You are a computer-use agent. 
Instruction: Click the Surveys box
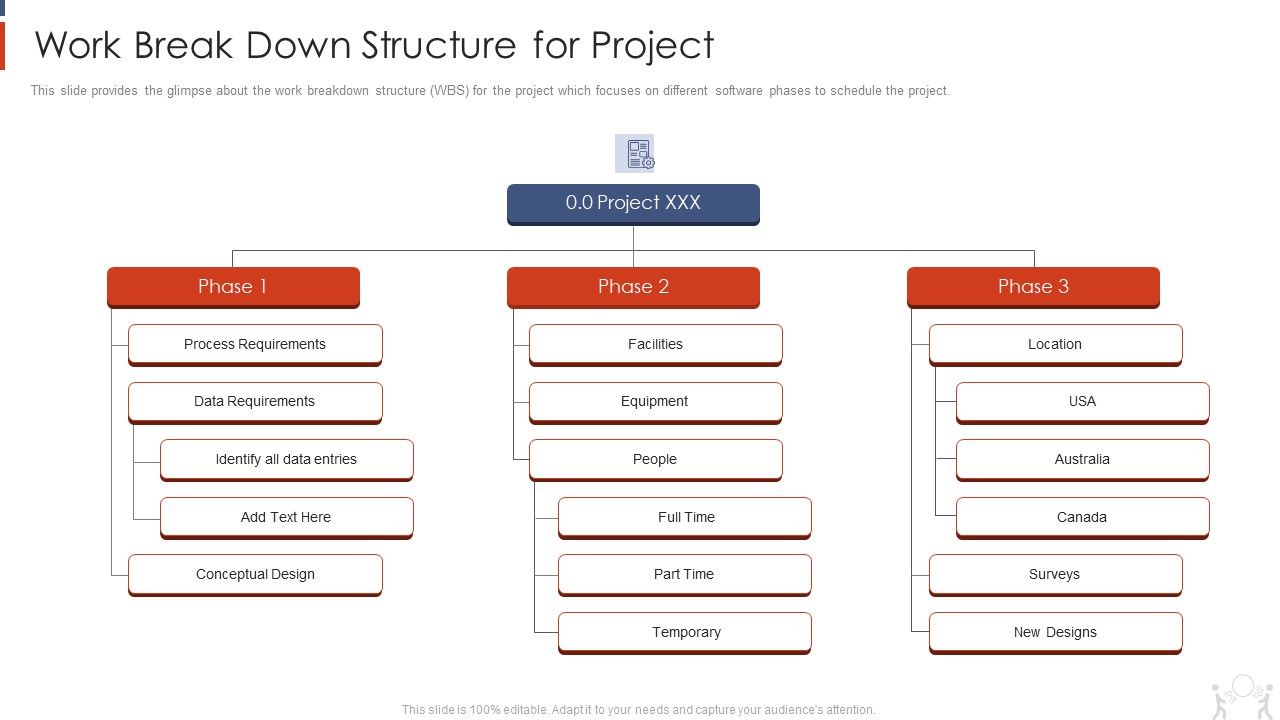pos(1055,575)
